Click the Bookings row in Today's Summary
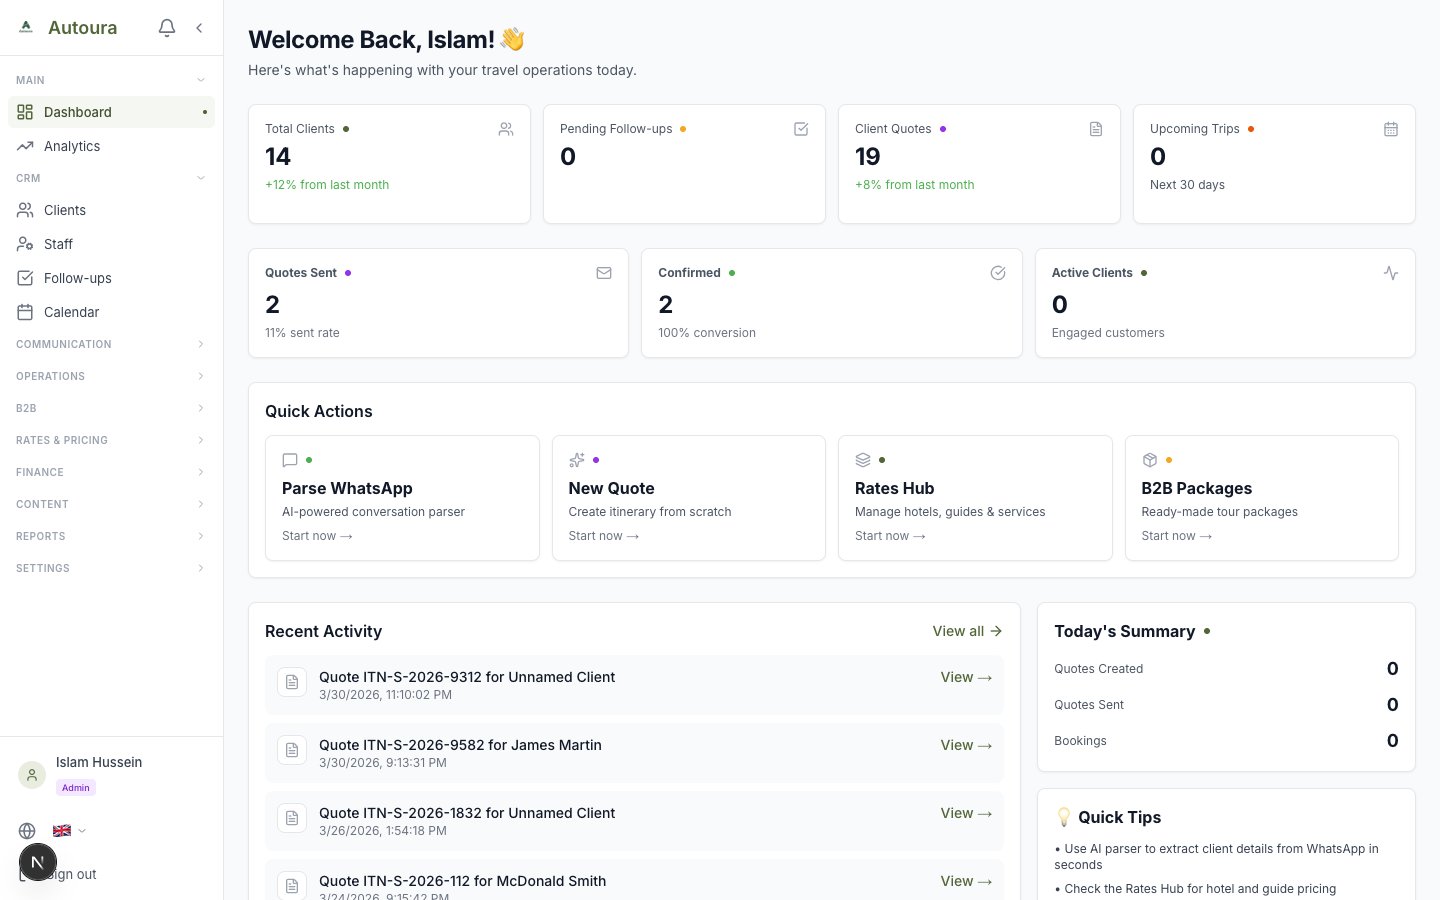This screenshot has width=1440, height=900. (1226, 741)
